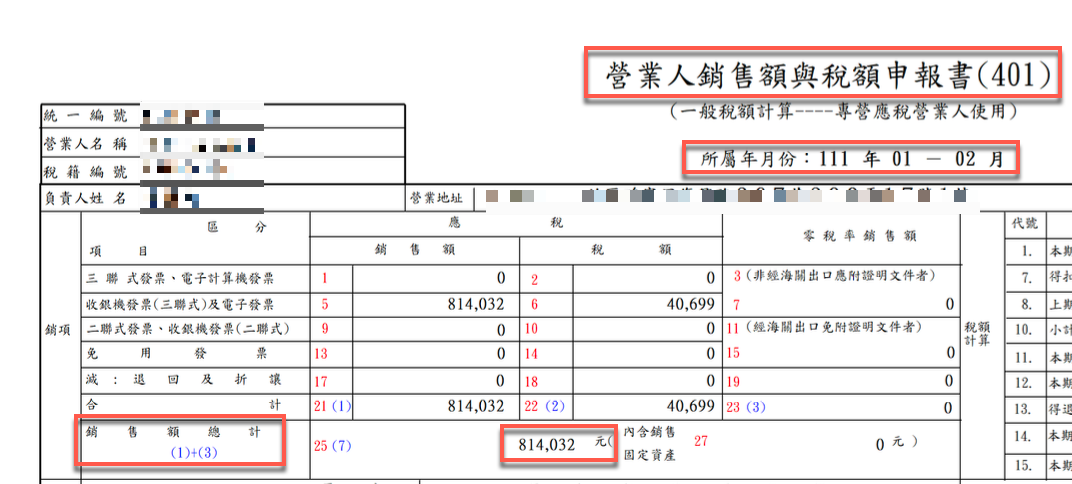
Task: Select red field code 27
Action: 701,442
